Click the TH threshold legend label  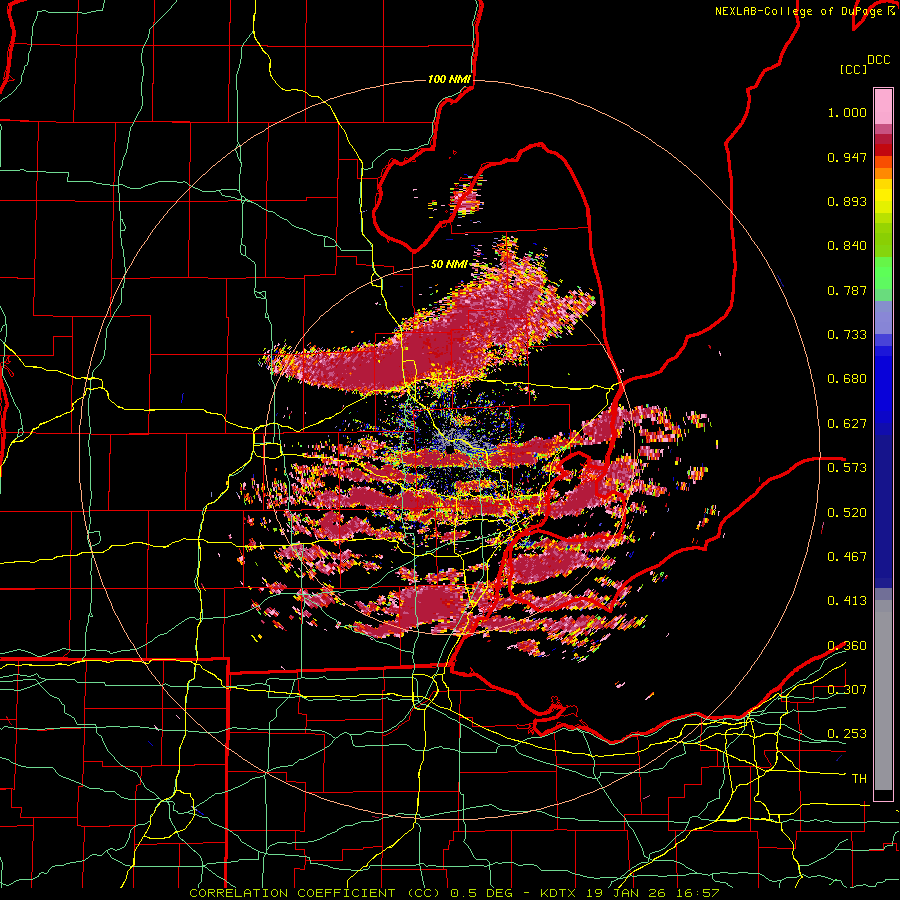pyautogui.click(x=859, y=779)
